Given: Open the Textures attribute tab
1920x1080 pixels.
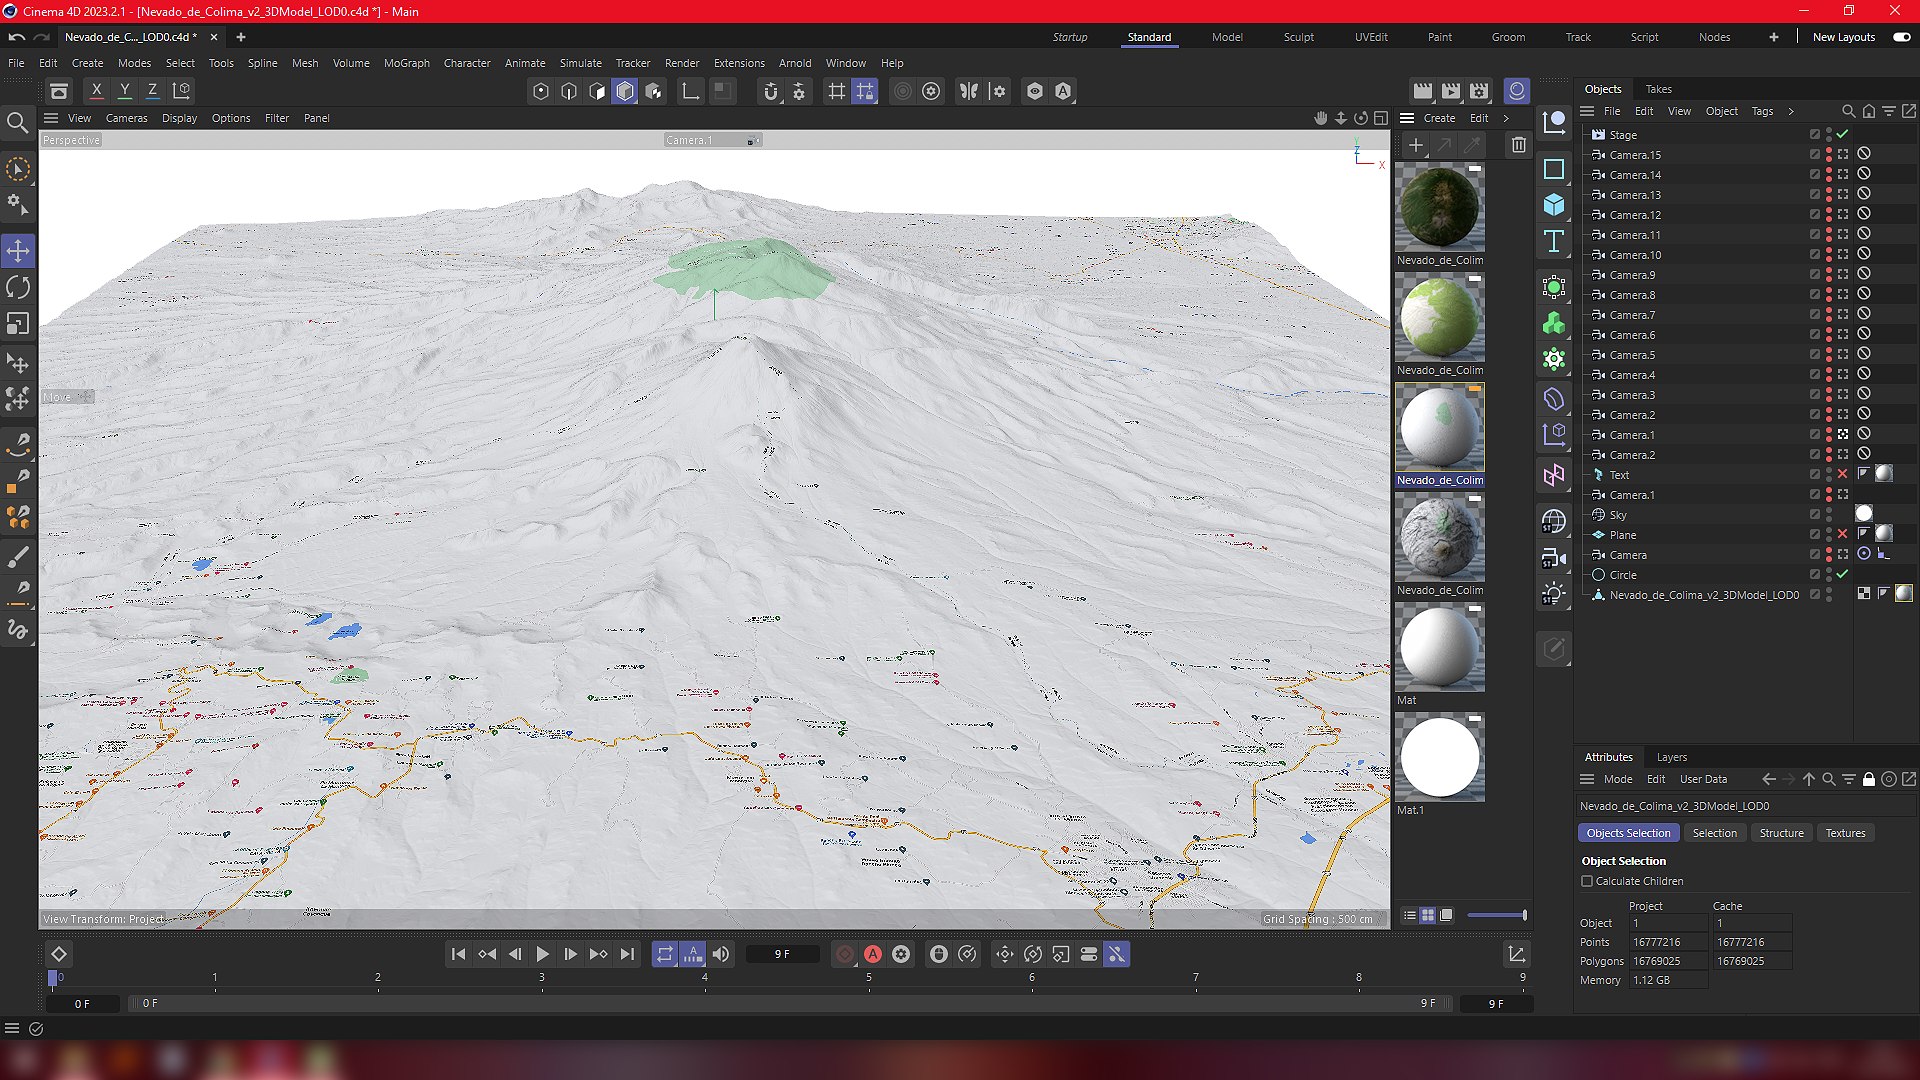Looking at the screenshot, I should pos(1845,833).
